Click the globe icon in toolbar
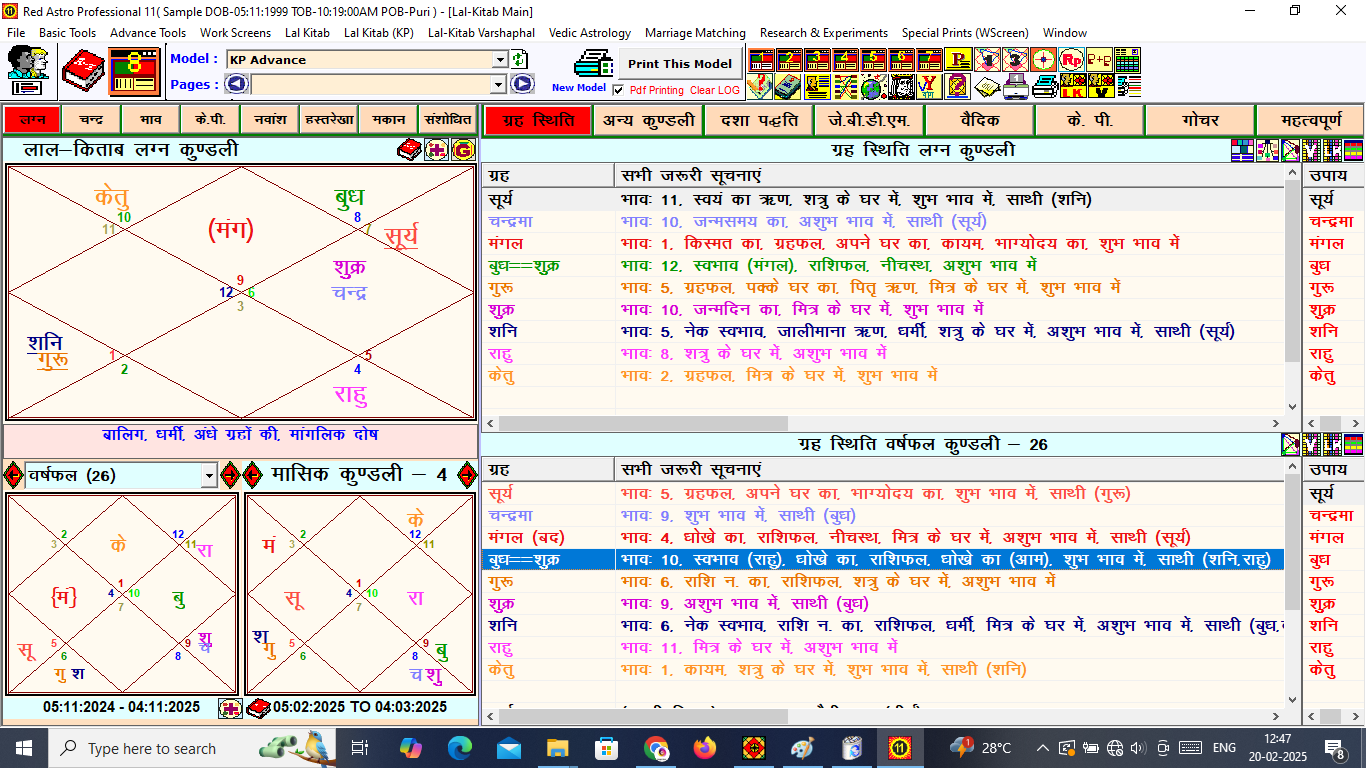The image size is (1366, 768). (872, 86)
